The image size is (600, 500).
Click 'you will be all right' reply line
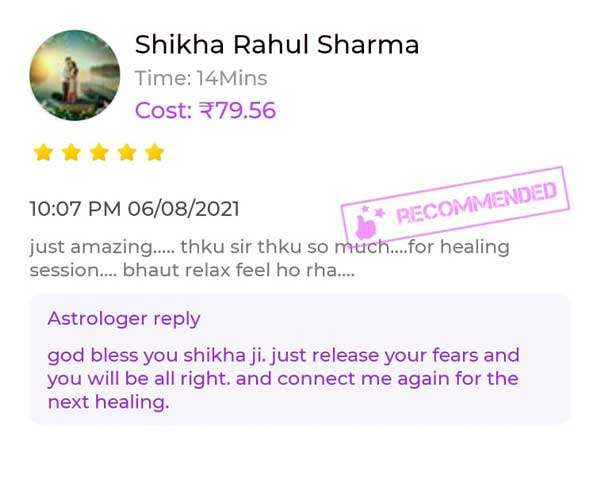click(283, 379)
